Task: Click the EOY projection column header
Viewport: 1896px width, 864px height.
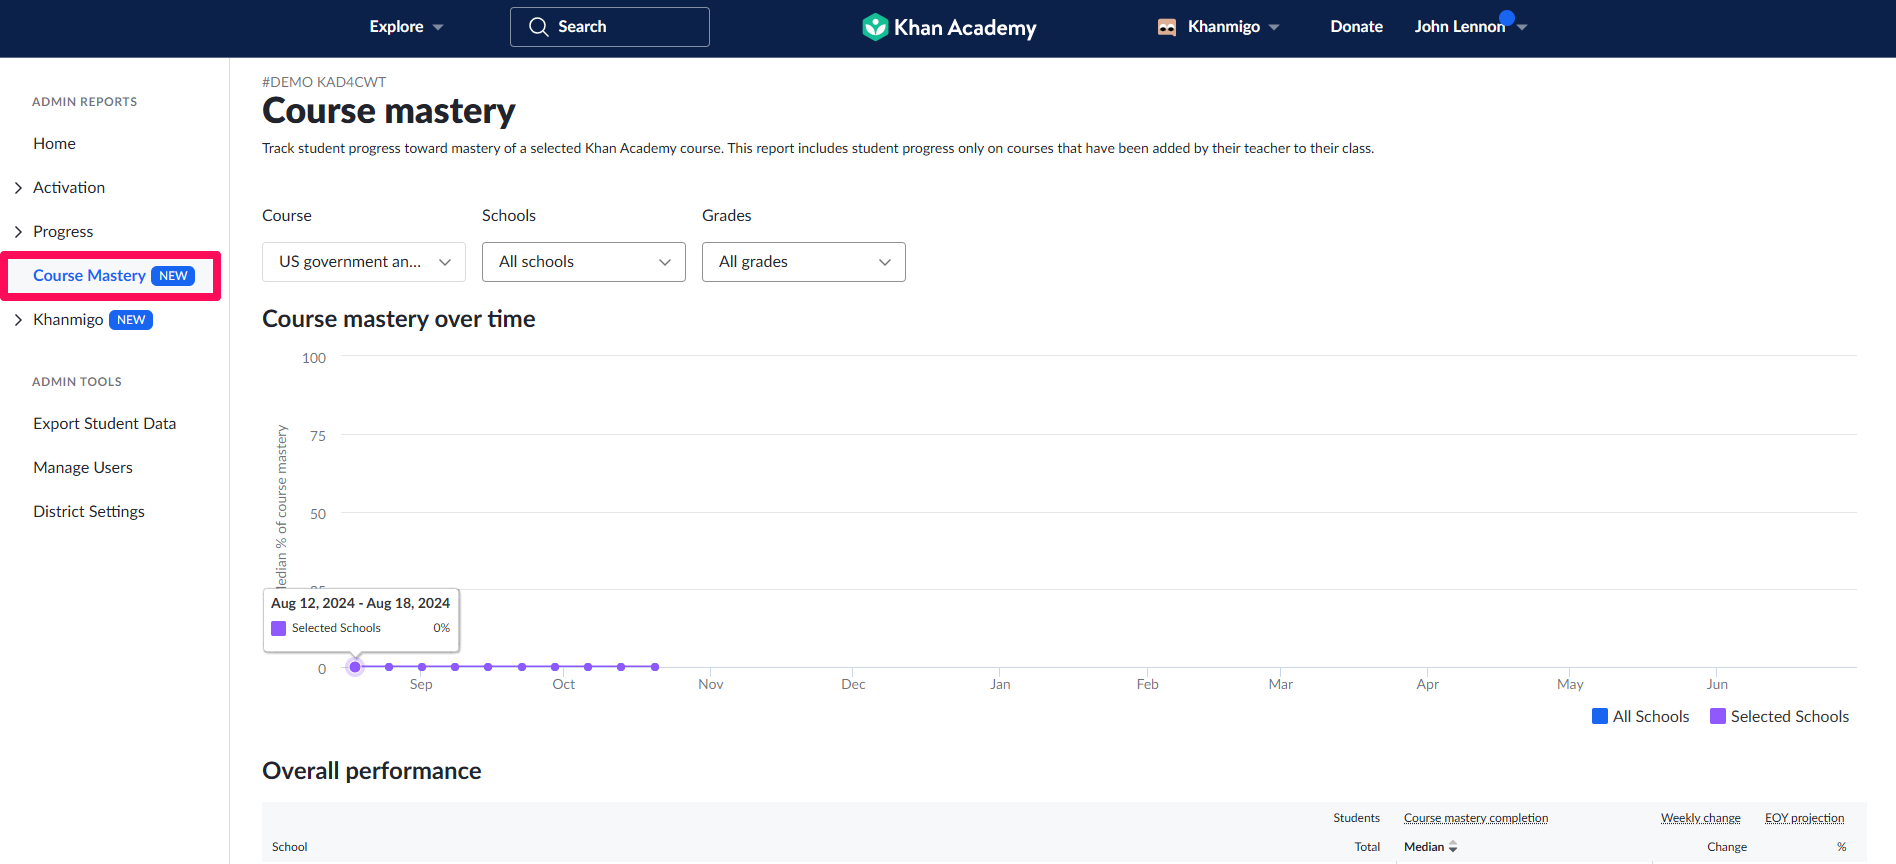Action: click(x=1805, y=818)
